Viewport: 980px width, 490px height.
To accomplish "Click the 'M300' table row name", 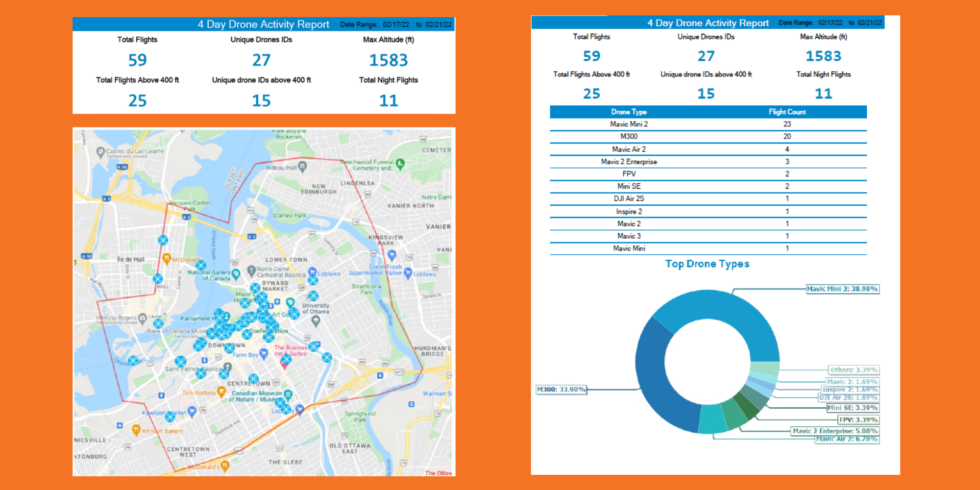I will [629, 137].
